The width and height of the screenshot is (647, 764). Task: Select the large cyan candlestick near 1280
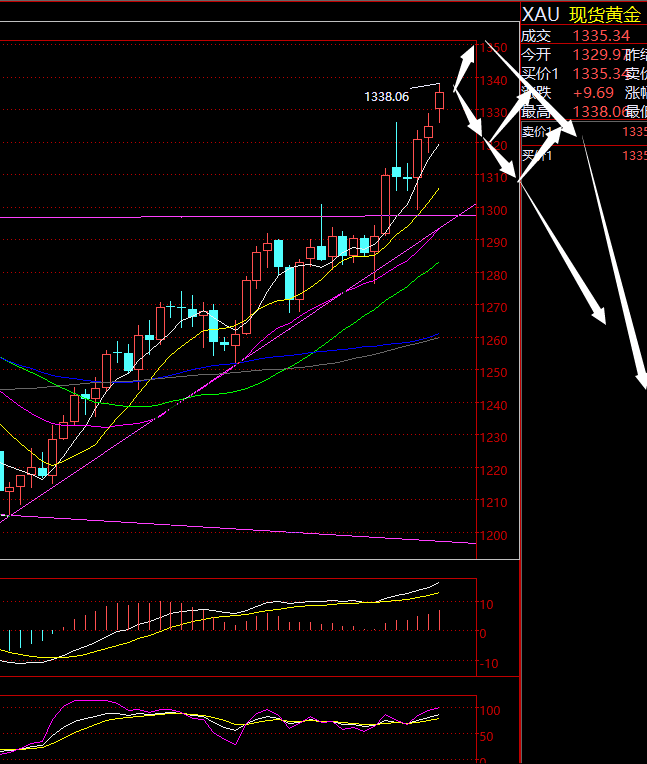pos(290,283)
